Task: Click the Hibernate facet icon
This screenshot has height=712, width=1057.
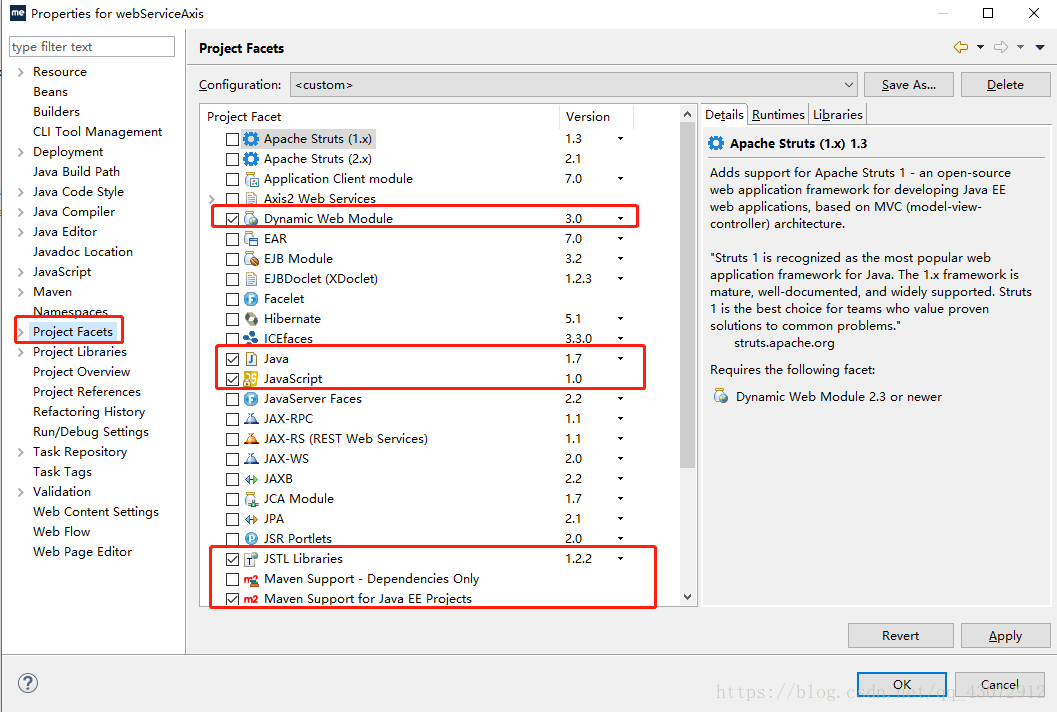Action: pos(251,319)
